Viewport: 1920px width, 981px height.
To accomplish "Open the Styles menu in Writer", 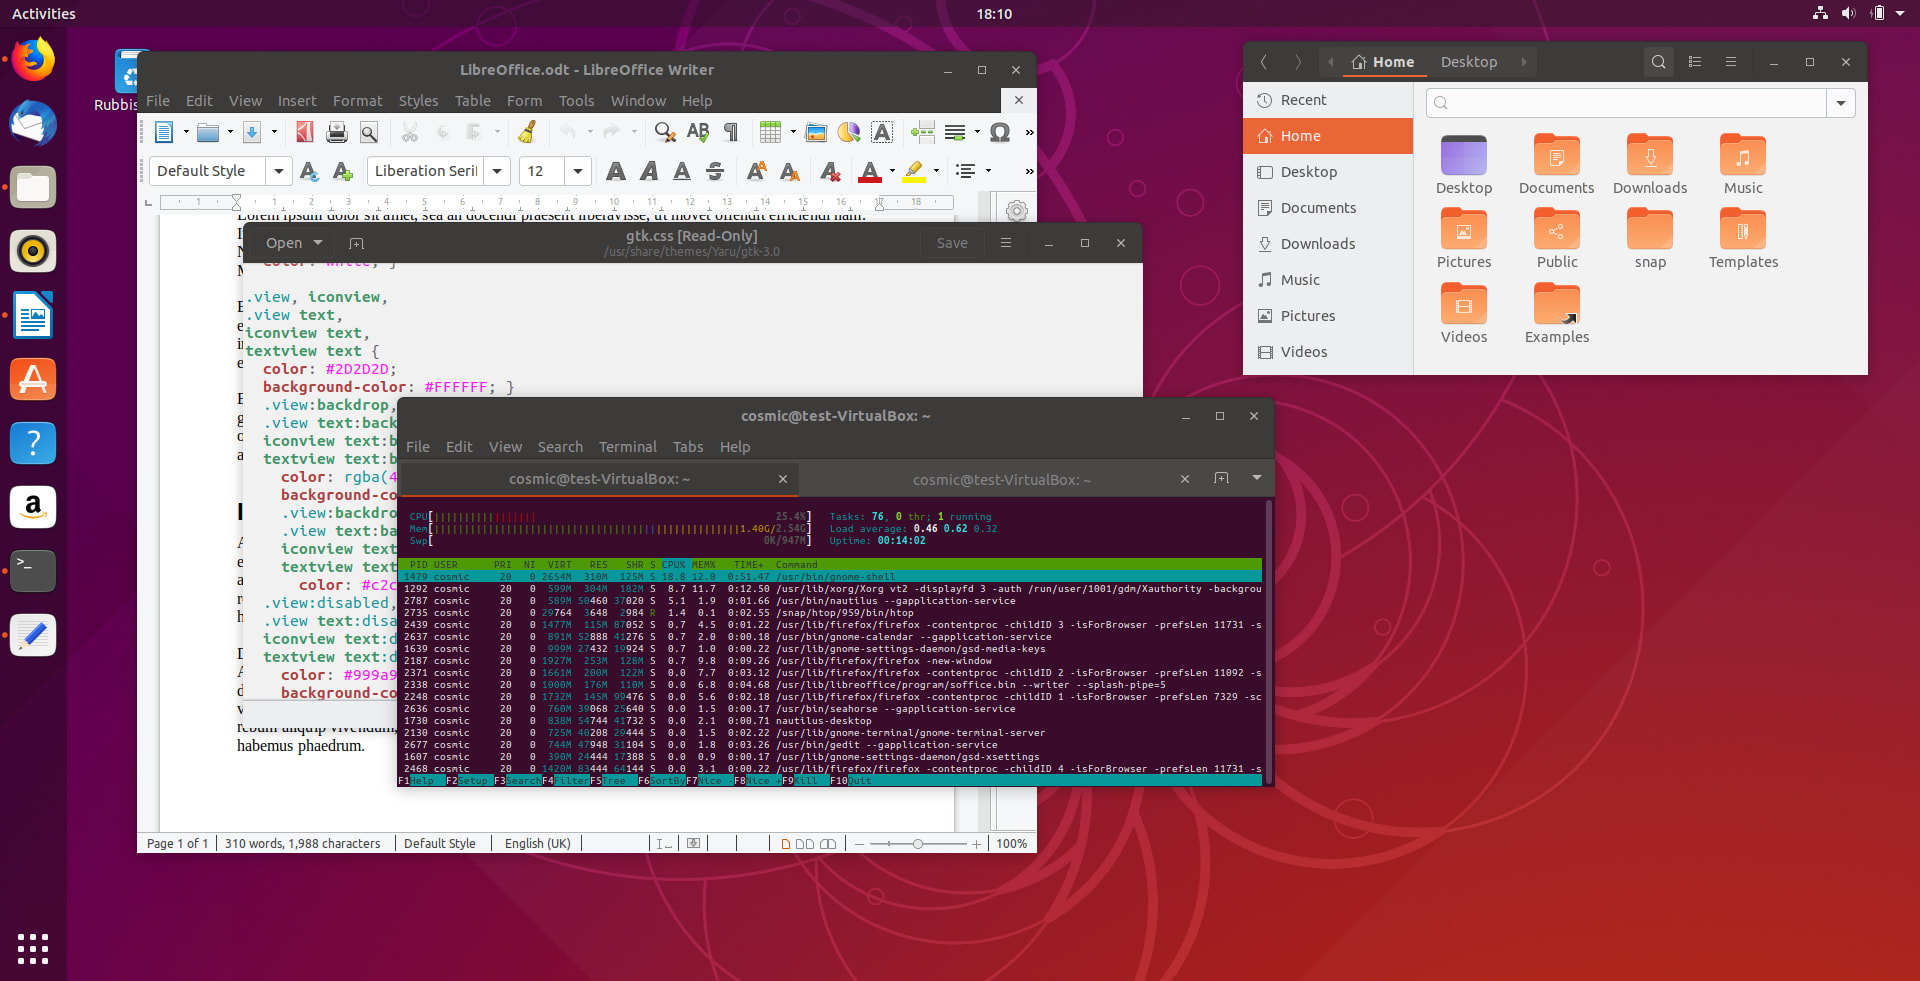I will 418,101.
